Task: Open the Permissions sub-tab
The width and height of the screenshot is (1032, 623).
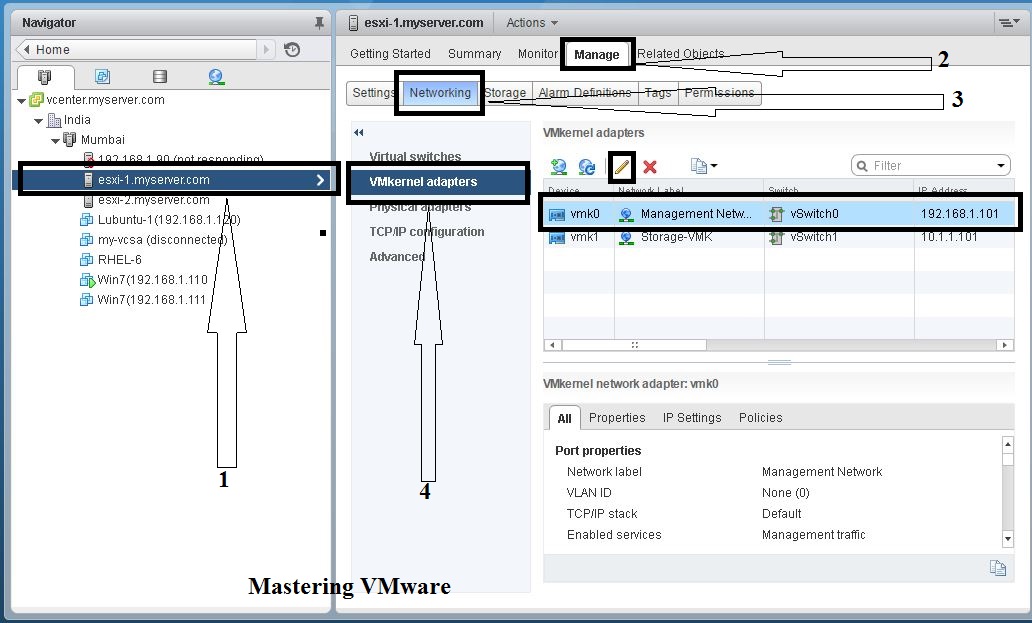Action: click(x=719, y=93)
